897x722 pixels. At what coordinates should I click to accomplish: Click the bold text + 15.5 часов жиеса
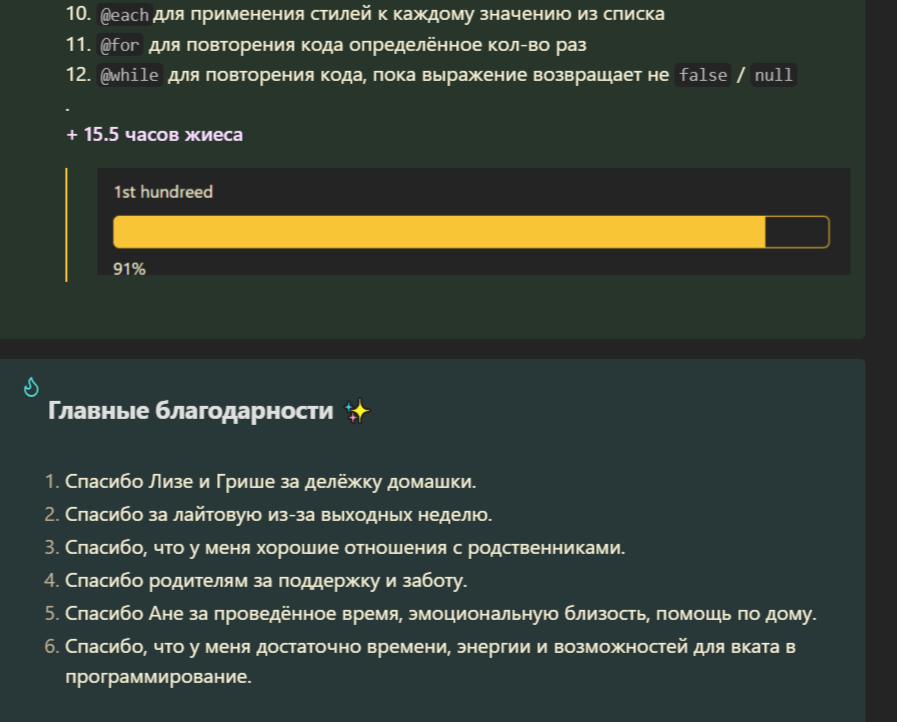coord(154,134)
